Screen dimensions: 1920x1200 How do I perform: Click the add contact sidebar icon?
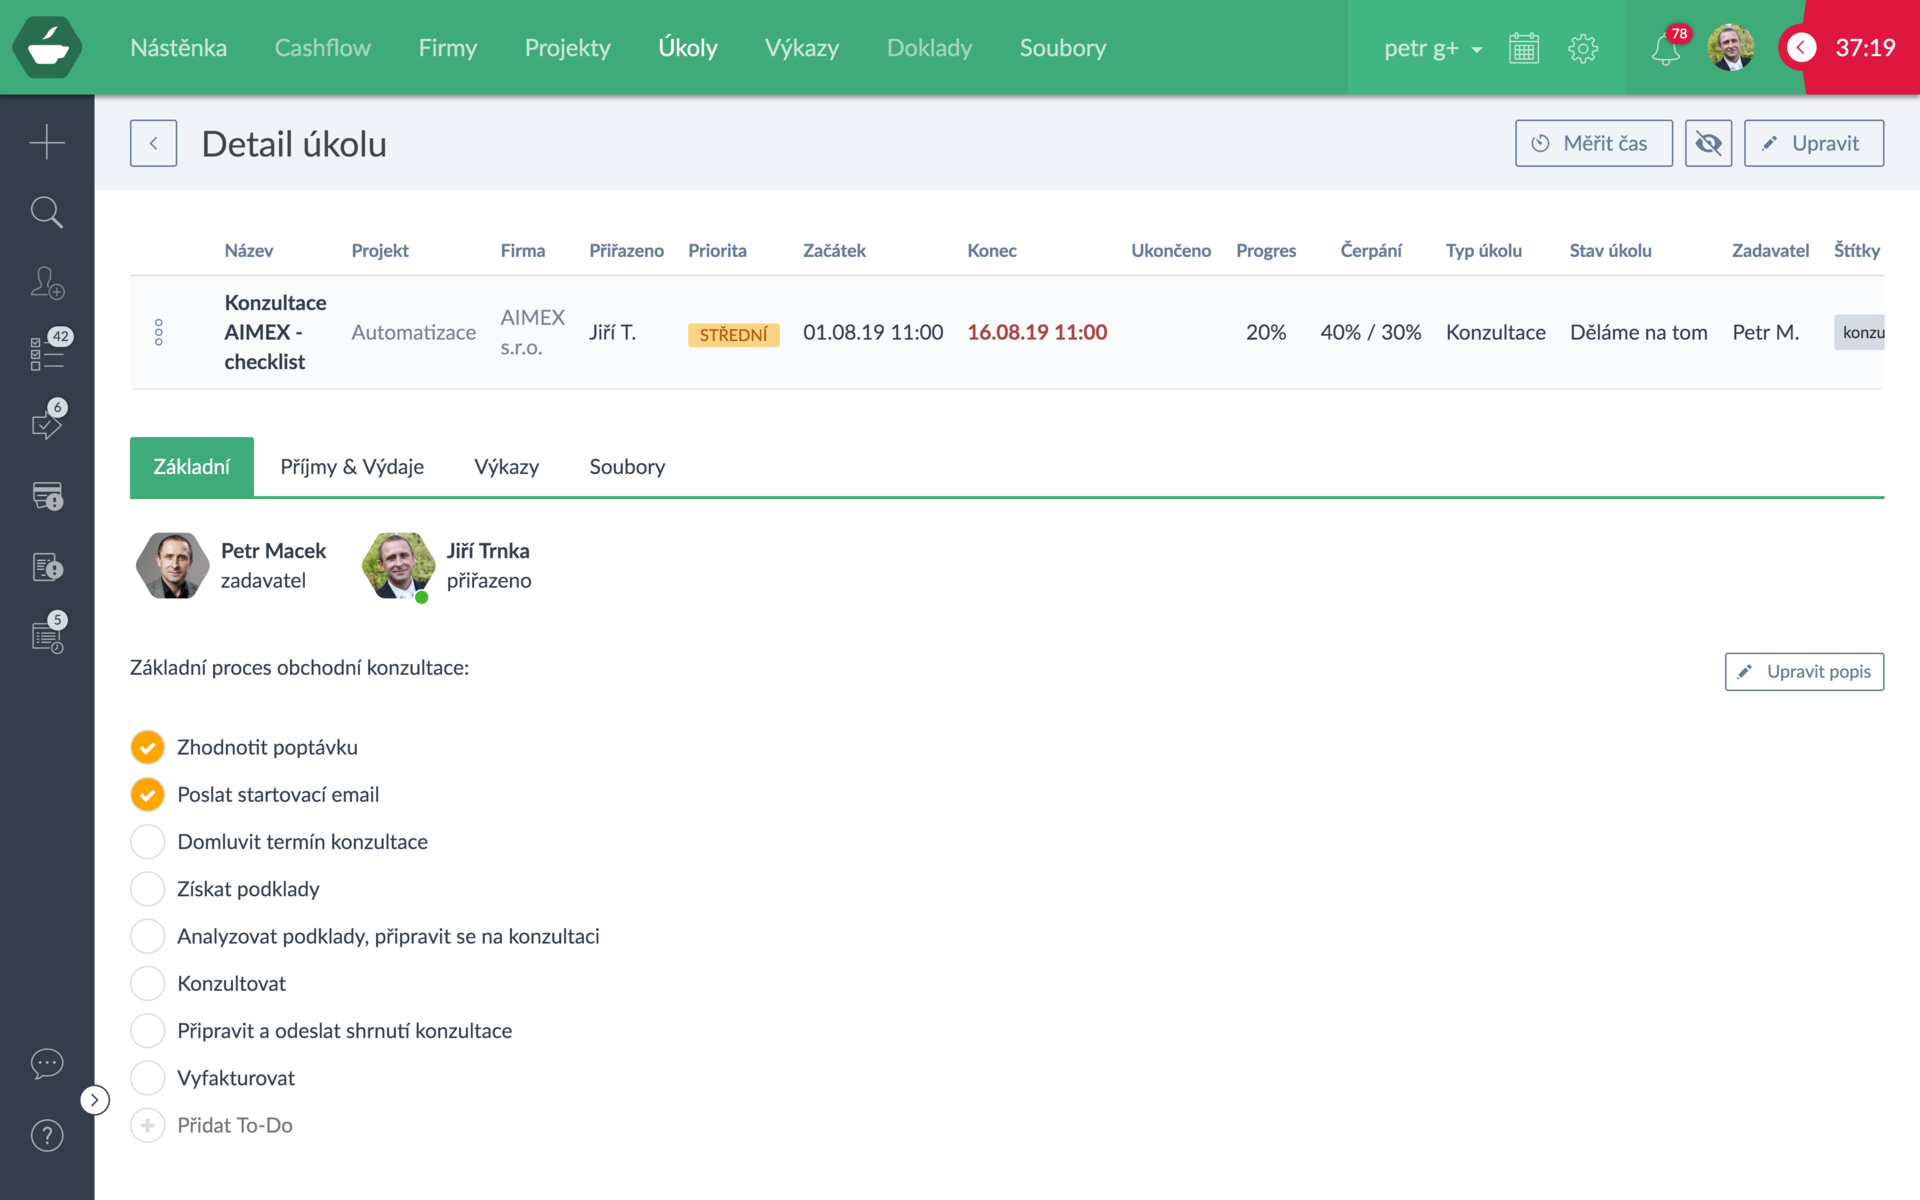[x=47, y=283]
